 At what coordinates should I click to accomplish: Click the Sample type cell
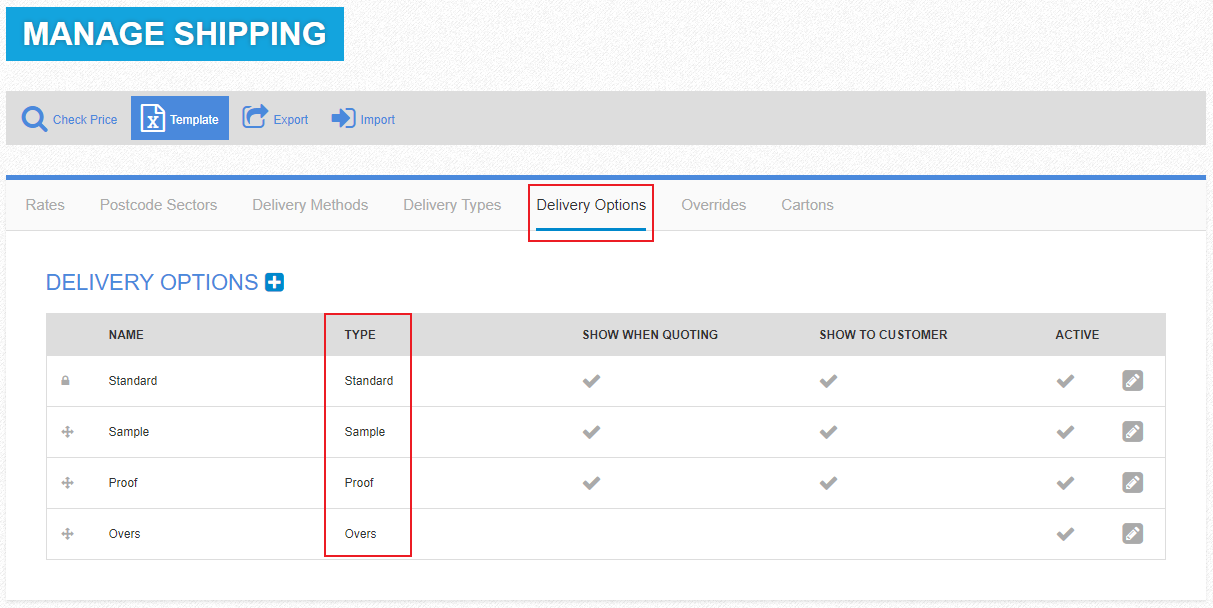click(365, 432)
